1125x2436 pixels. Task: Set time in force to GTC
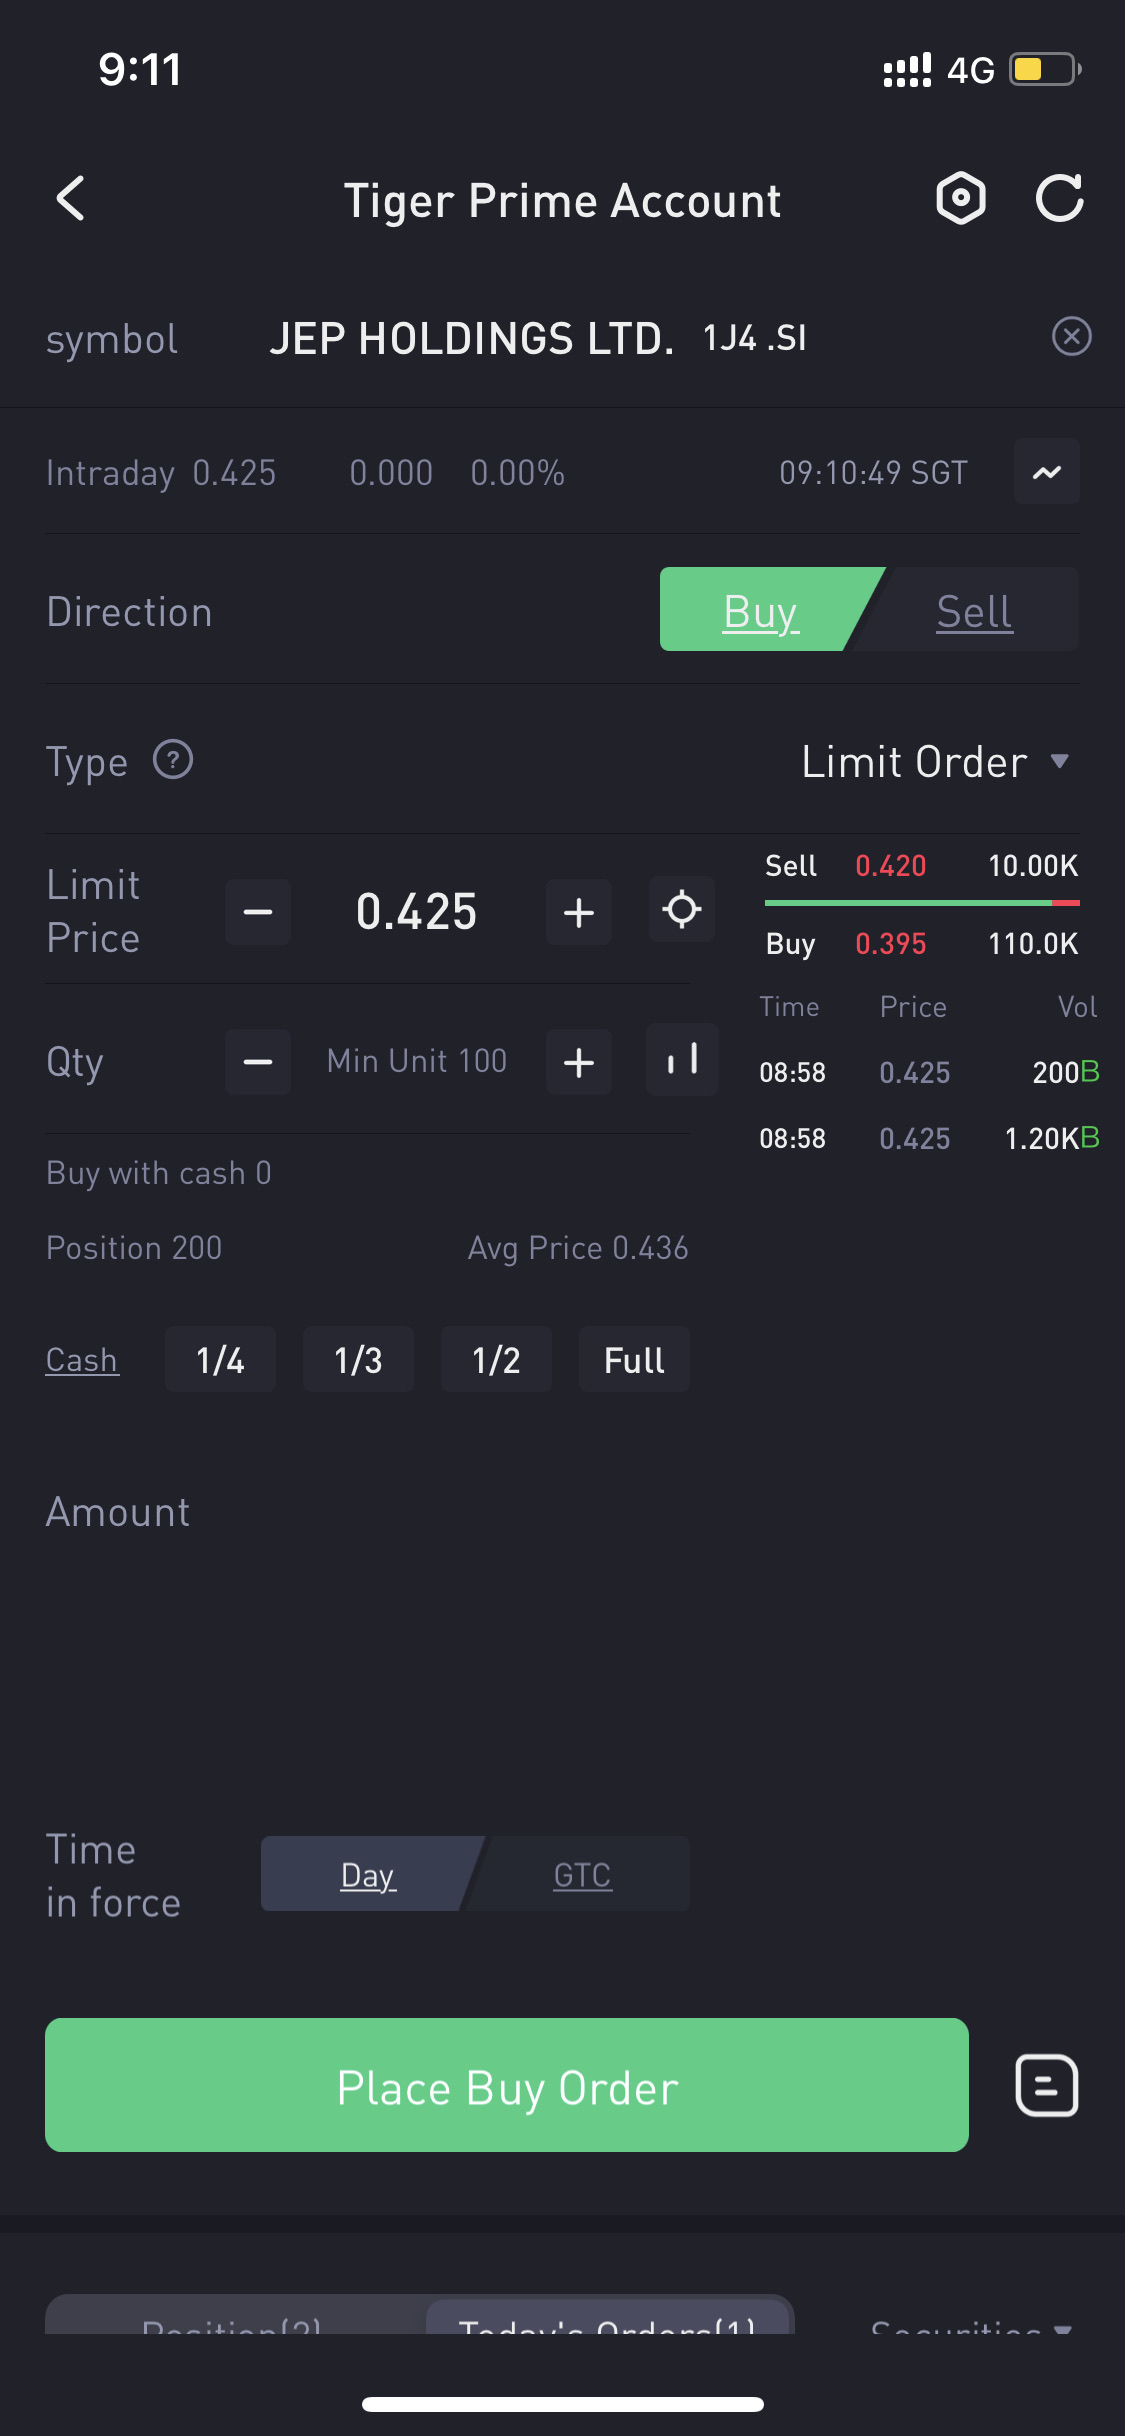click(x=582, y=1874)
